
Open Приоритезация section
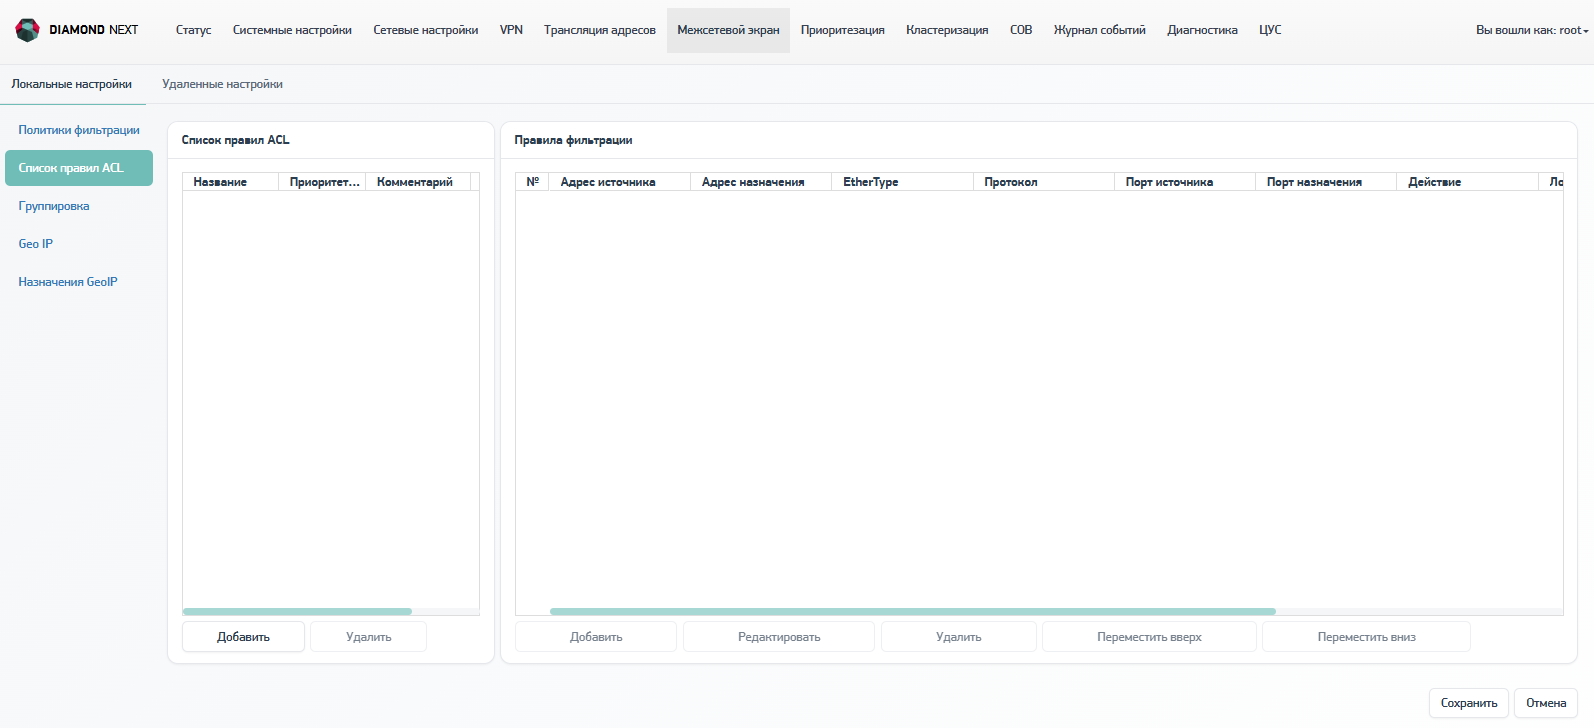pos(843,30)
